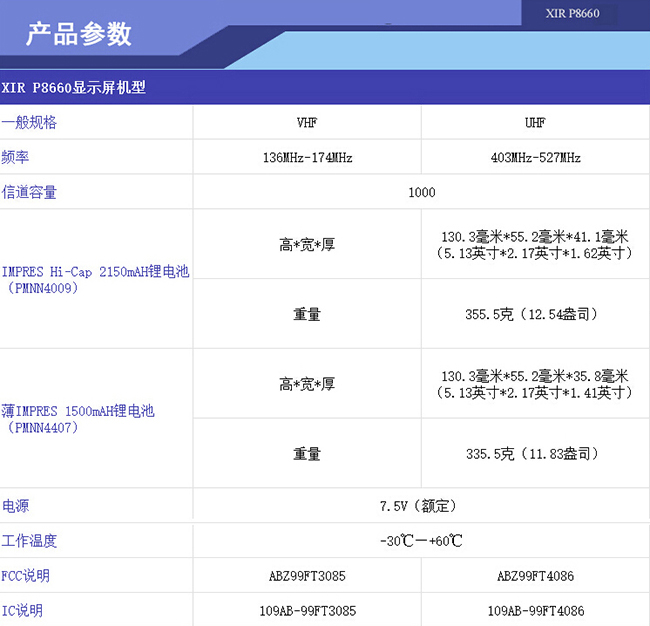Select the IC说明 row label
The height and width of the screenshot is (626, 650).
click(22, 610)
